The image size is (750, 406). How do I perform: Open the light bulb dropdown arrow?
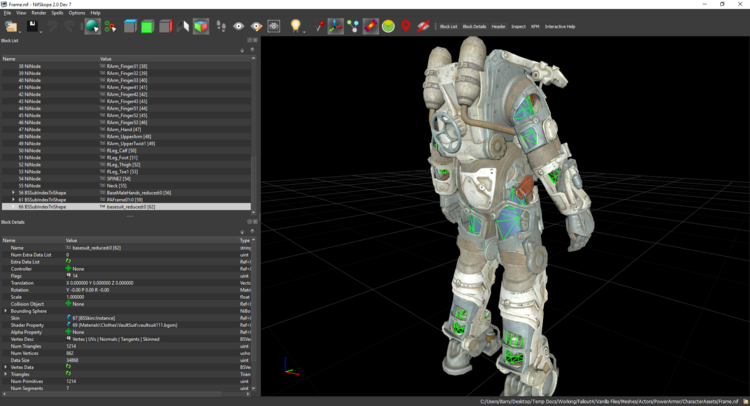tap(304, 31)
